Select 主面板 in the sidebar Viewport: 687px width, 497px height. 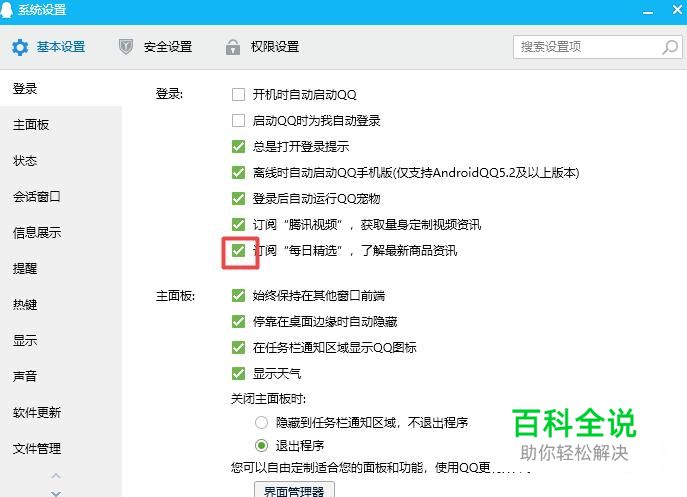[61, 125]
